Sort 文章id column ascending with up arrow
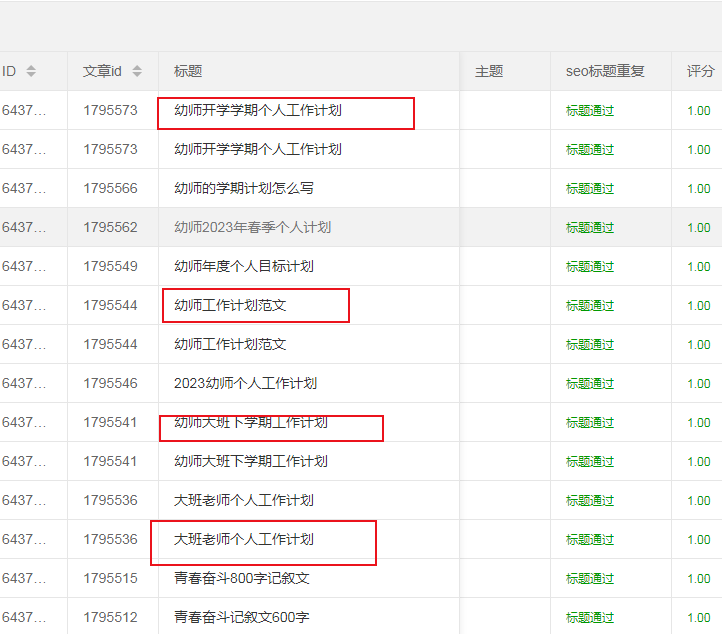 click(x=137, y=67)
